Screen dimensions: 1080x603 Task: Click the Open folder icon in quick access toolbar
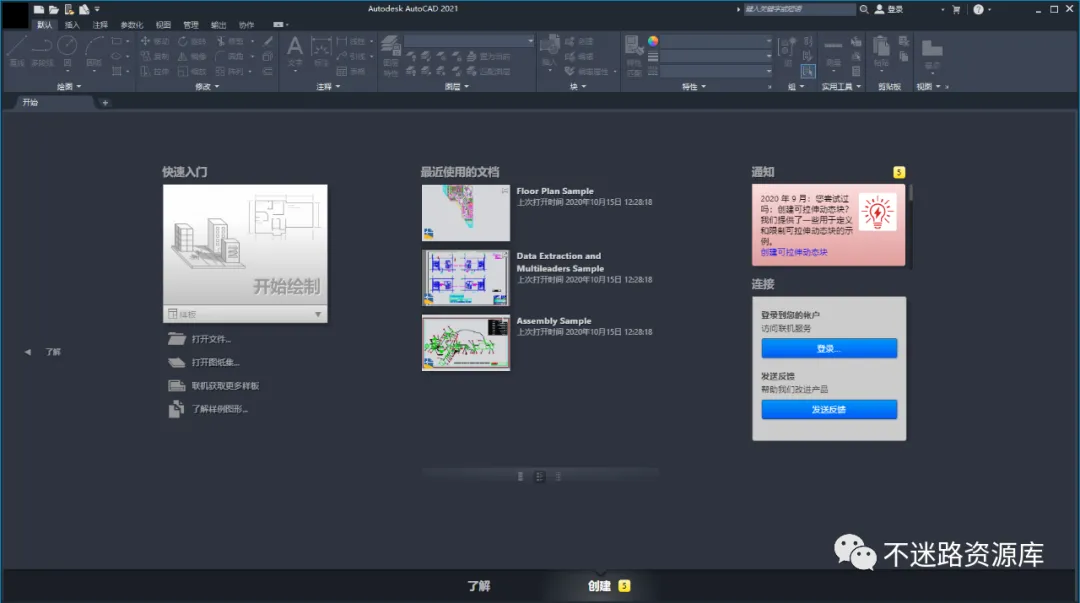[54, 9]
